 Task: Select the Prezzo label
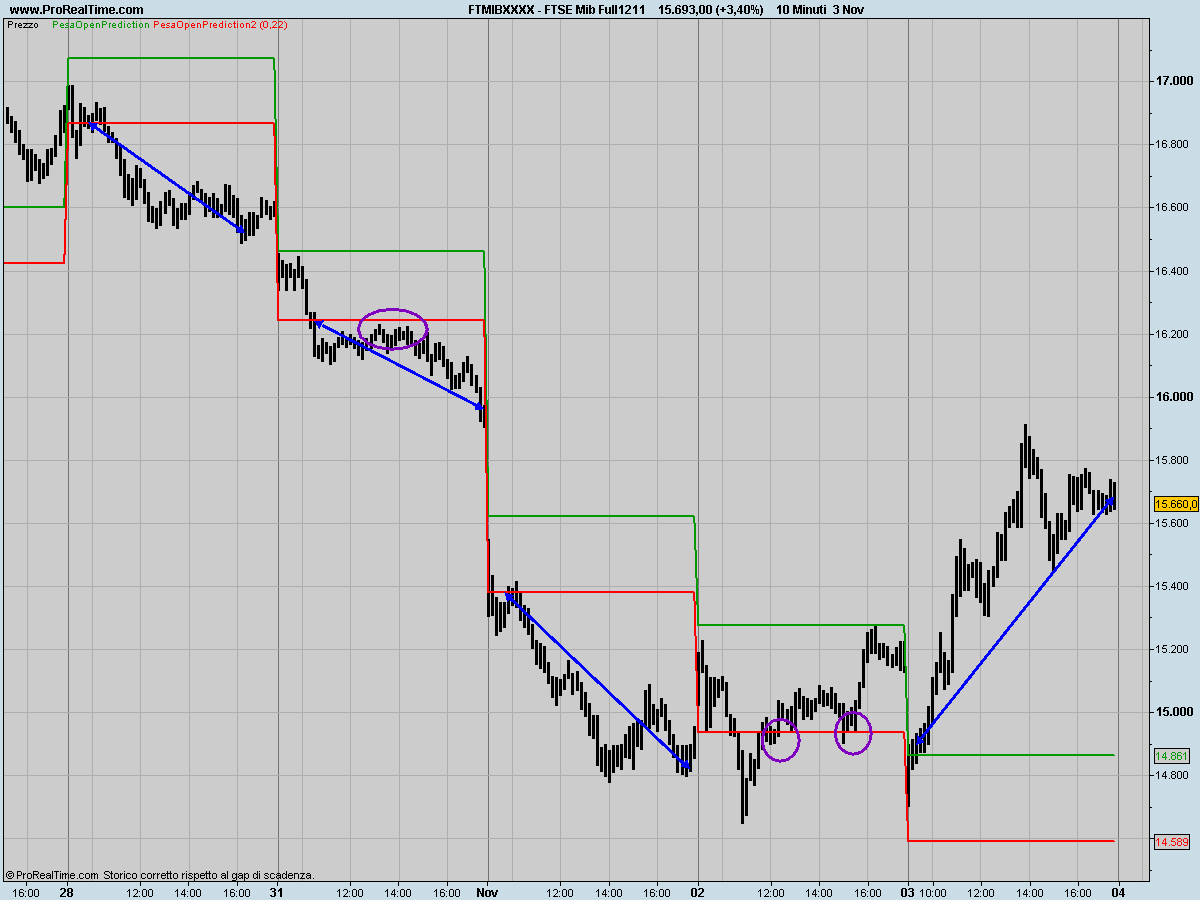[23, 24]
